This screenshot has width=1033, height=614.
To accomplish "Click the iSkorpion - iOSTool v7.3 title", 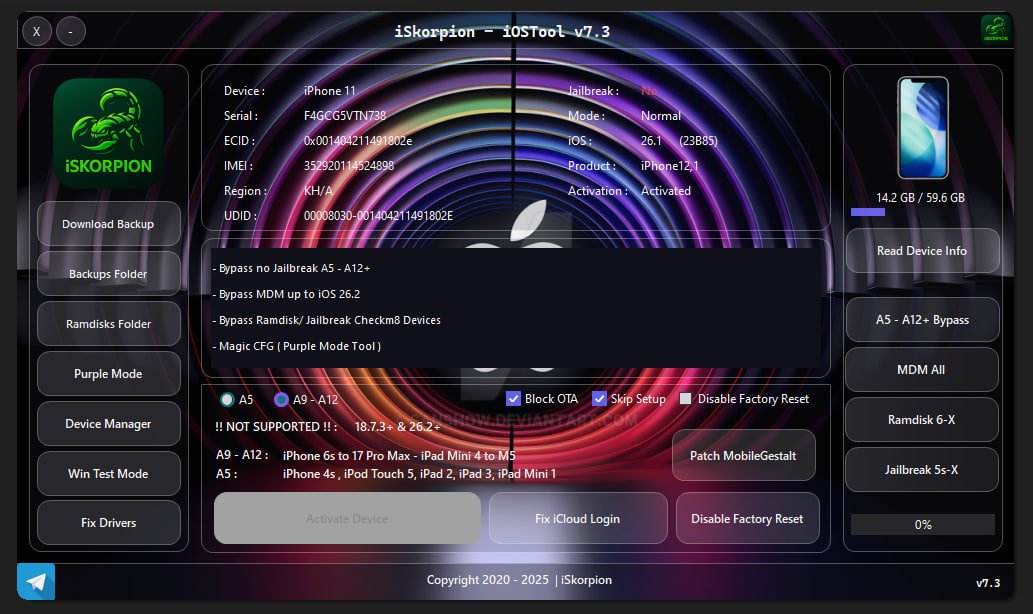I will coord(502,32).
